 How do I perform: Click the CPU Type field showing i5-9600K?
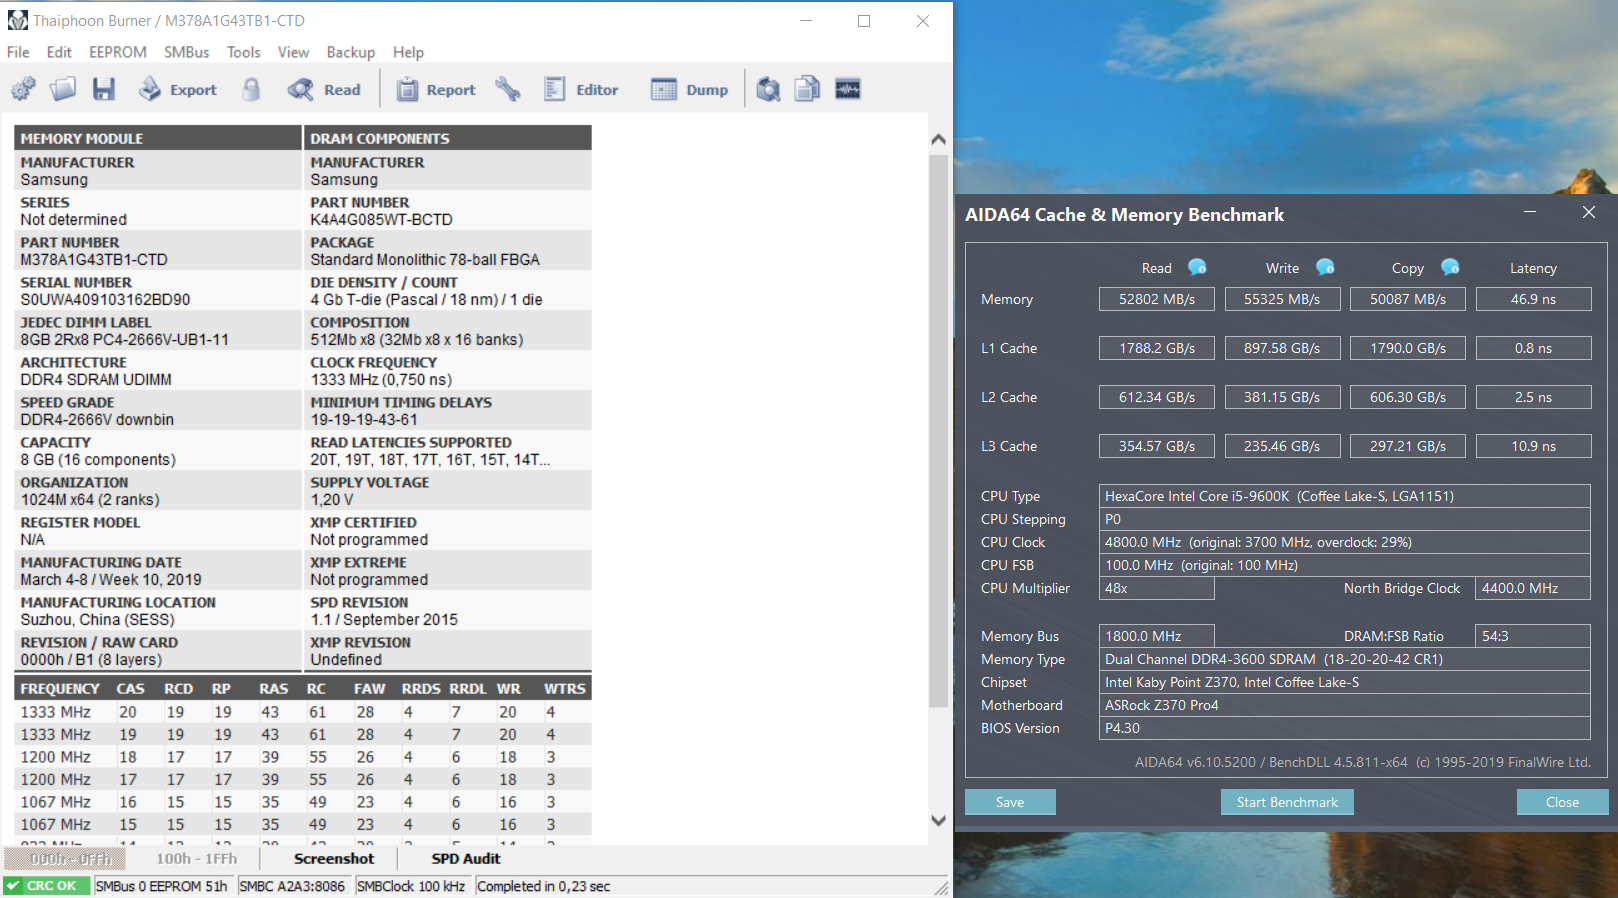1345,496
